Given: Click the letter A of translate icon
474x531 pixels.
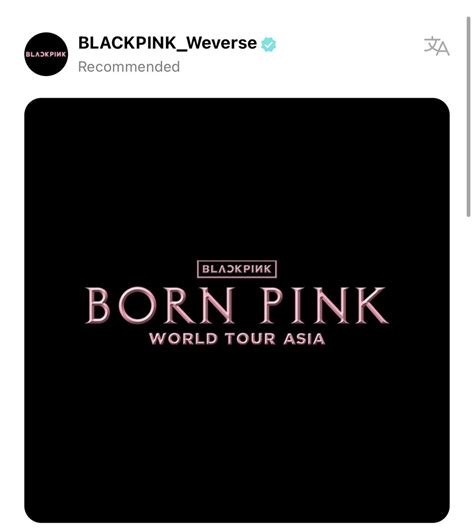Looking at the screenshot, I should (442, 49).
